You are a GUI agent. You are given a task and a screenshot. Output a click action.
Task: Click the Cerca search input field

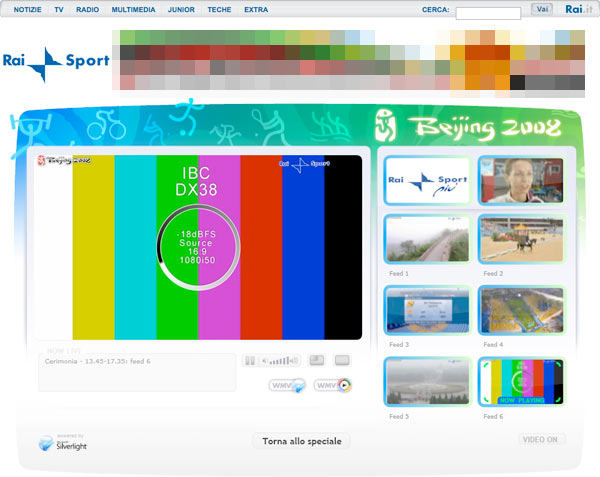point(488,13)
